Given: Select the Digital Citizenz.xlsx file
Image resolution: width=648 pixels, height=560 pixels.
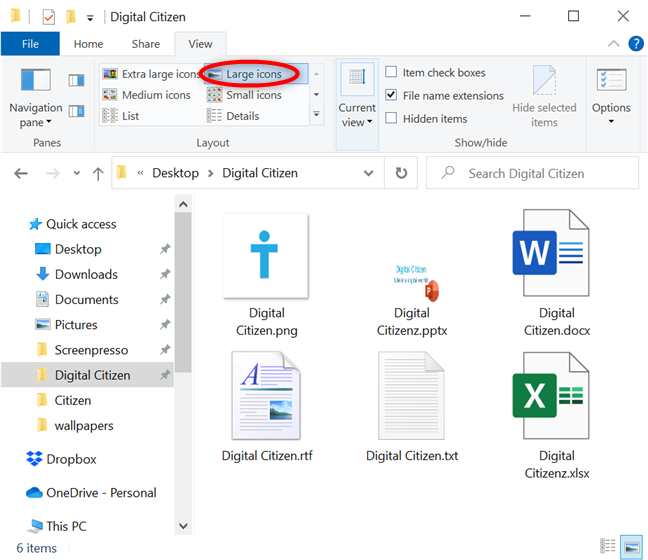Looking at the screenshot, I should coord(557,416).
